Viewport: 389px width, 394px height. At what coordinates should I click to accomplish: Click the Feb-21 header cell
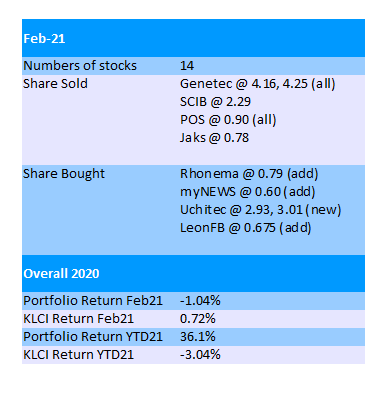click(193, 38)
